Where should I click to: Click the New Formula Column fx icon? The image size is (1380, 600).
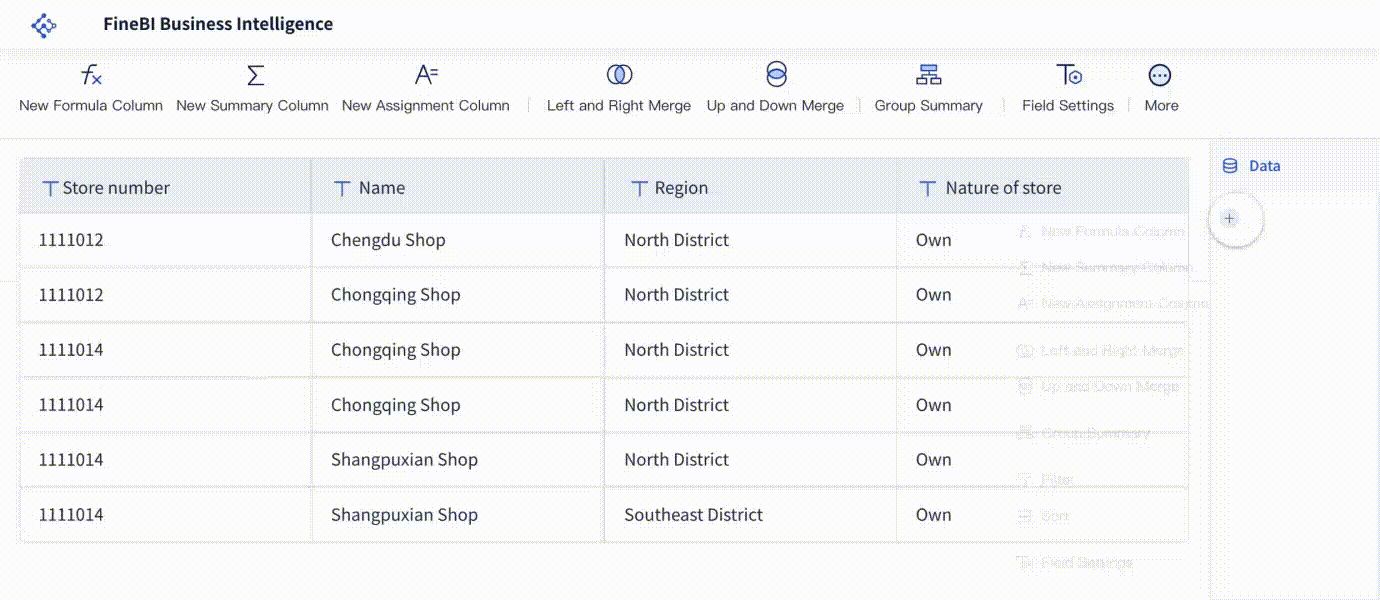coord(91,75)
